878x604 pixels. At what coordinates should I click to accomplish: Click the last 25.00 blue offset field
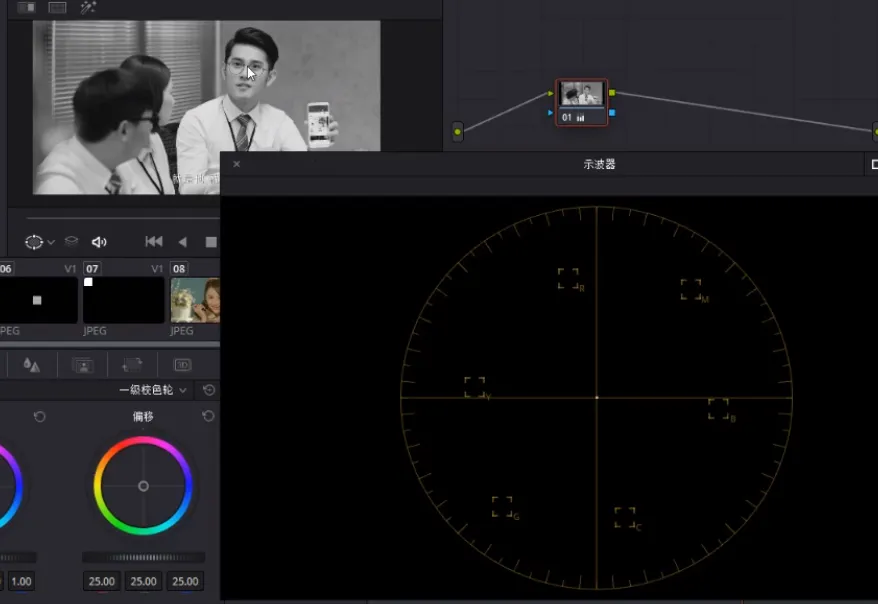pyautogui.click(x=185, y=582)
